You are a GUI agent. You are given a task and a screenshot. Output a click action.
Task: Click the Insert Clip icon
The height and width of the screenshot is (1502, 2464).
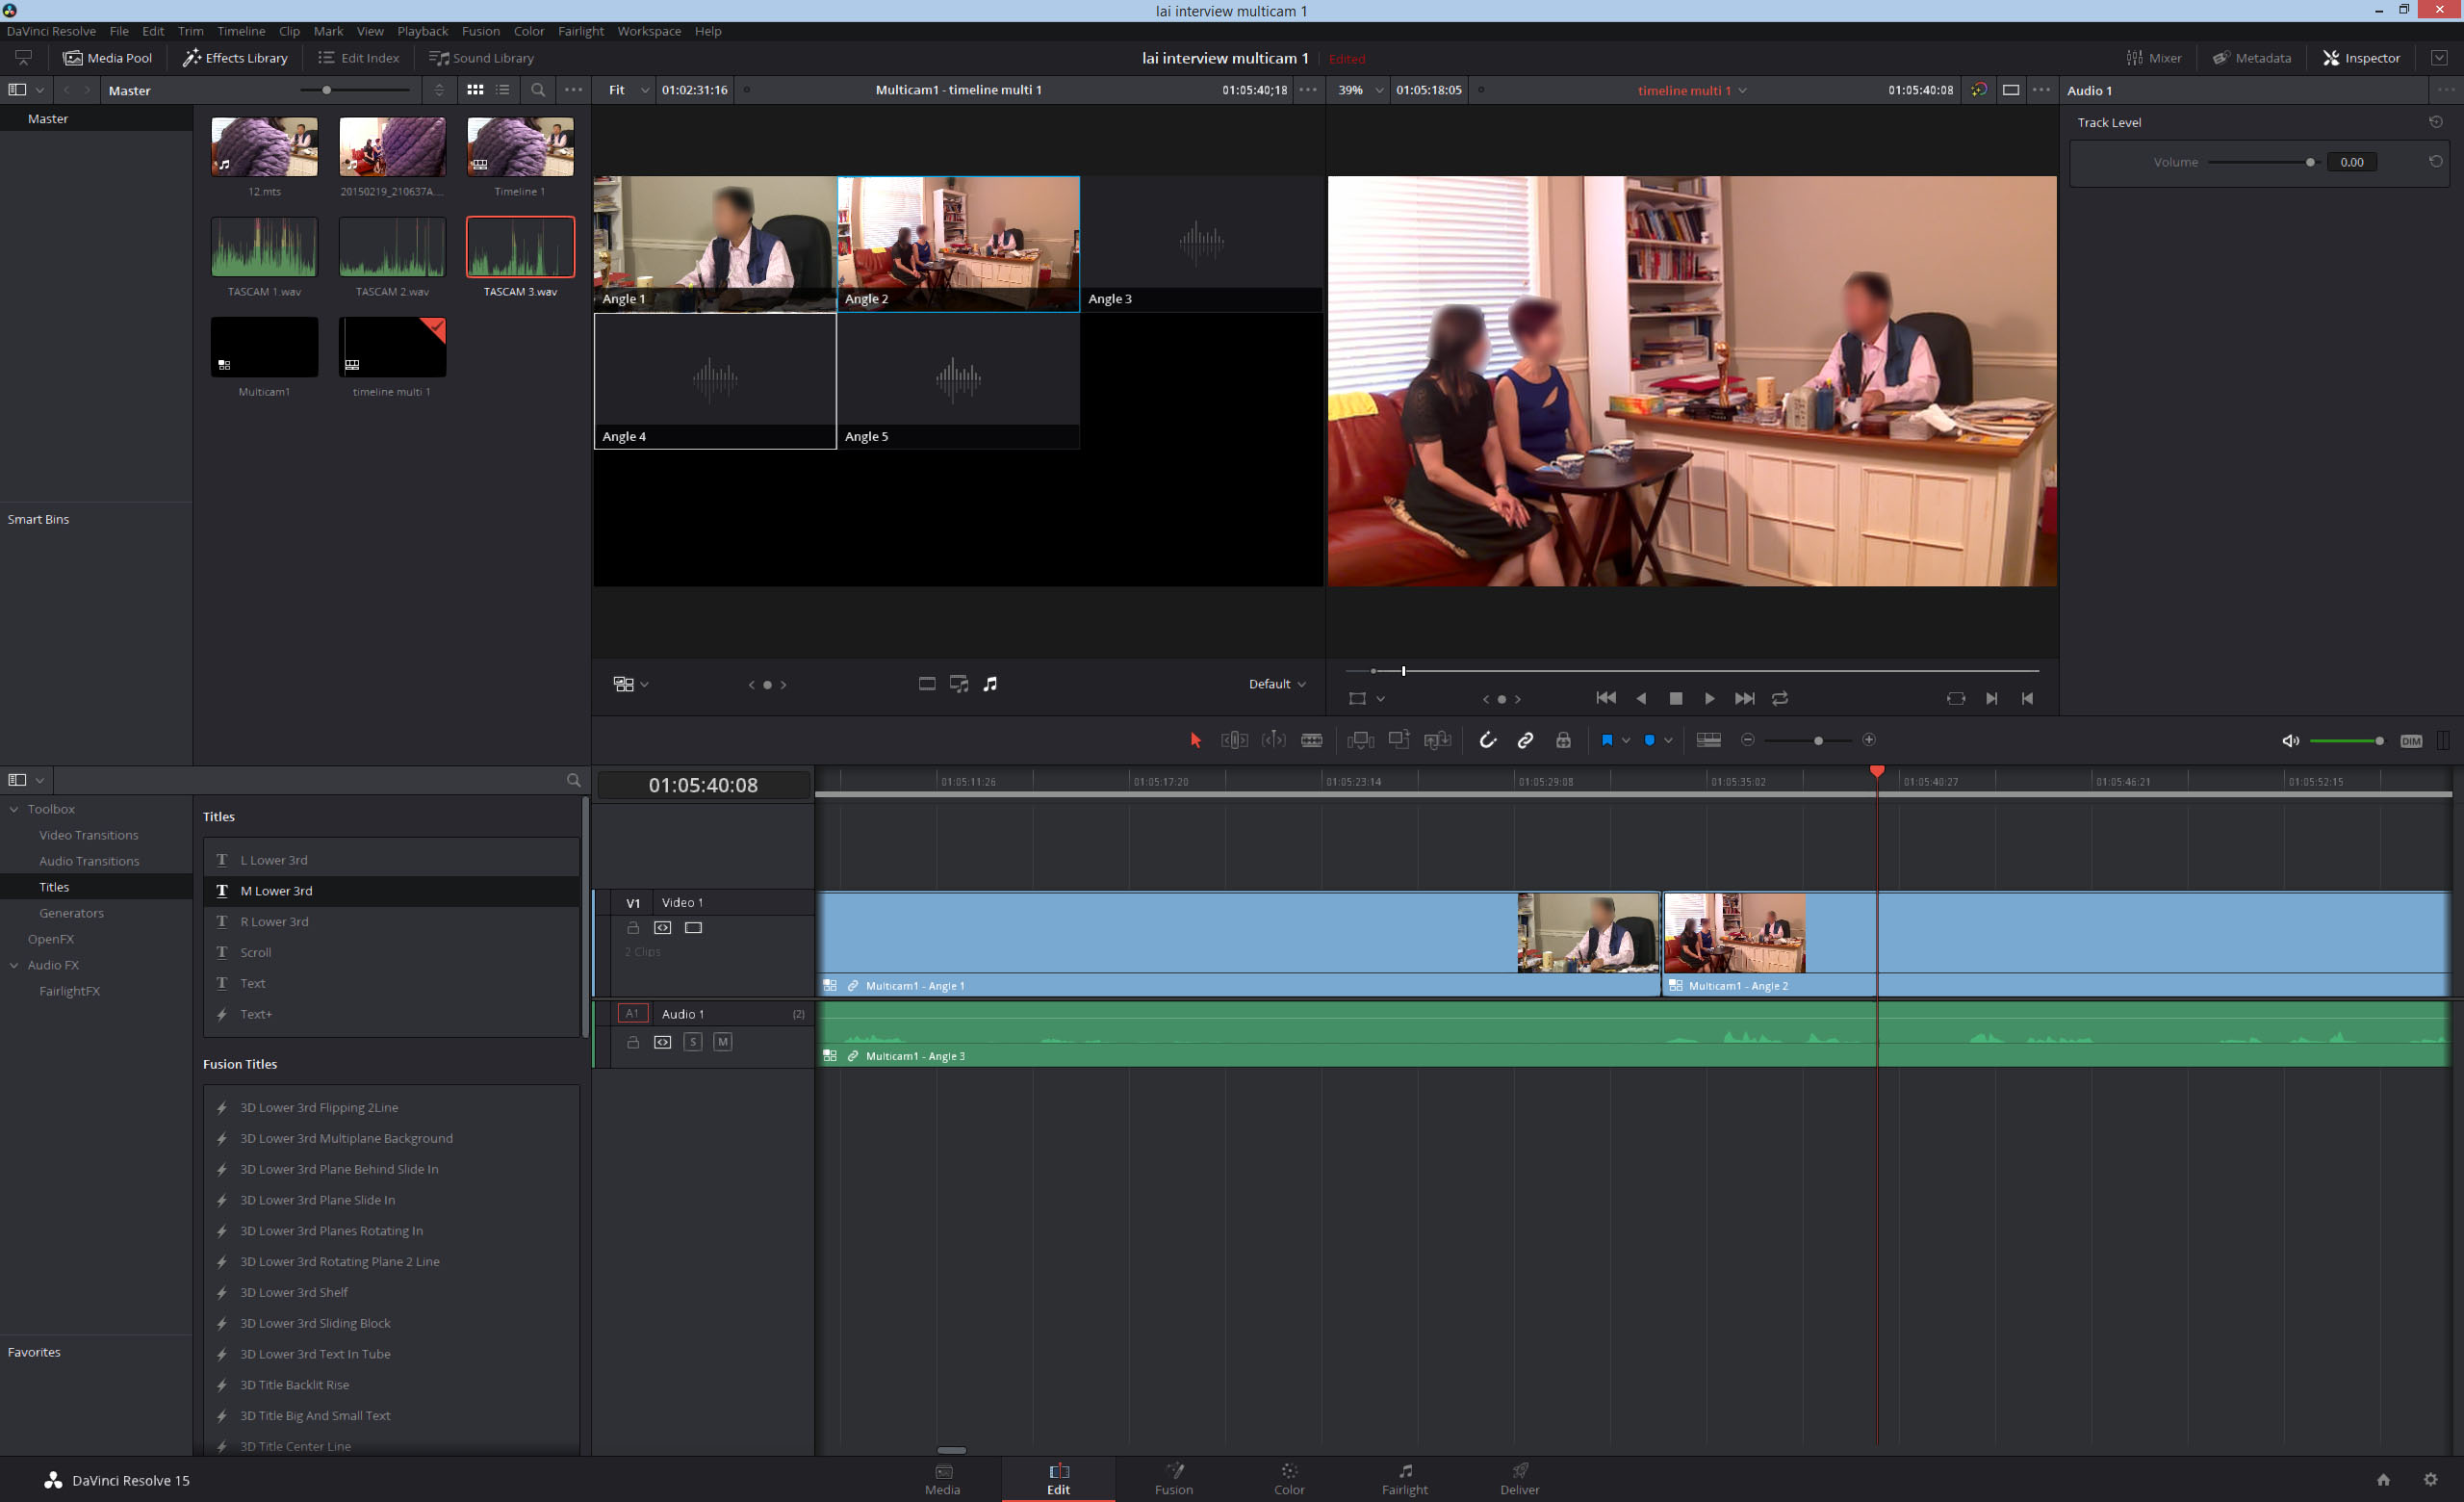1360,740
